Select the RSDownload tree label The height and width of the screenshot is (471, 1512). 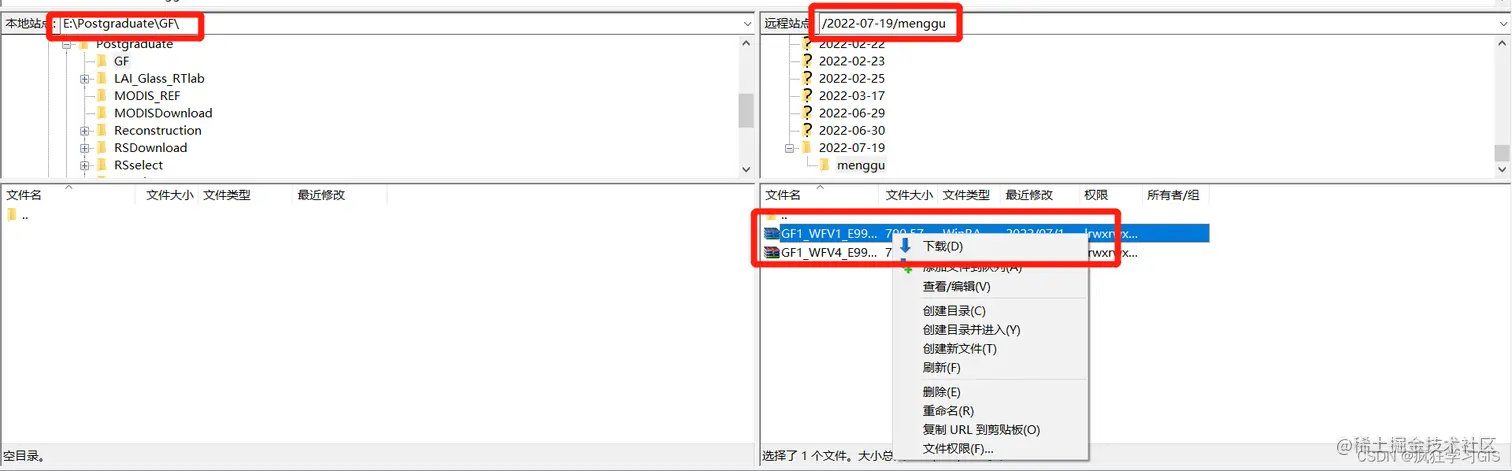pos(150,148)
